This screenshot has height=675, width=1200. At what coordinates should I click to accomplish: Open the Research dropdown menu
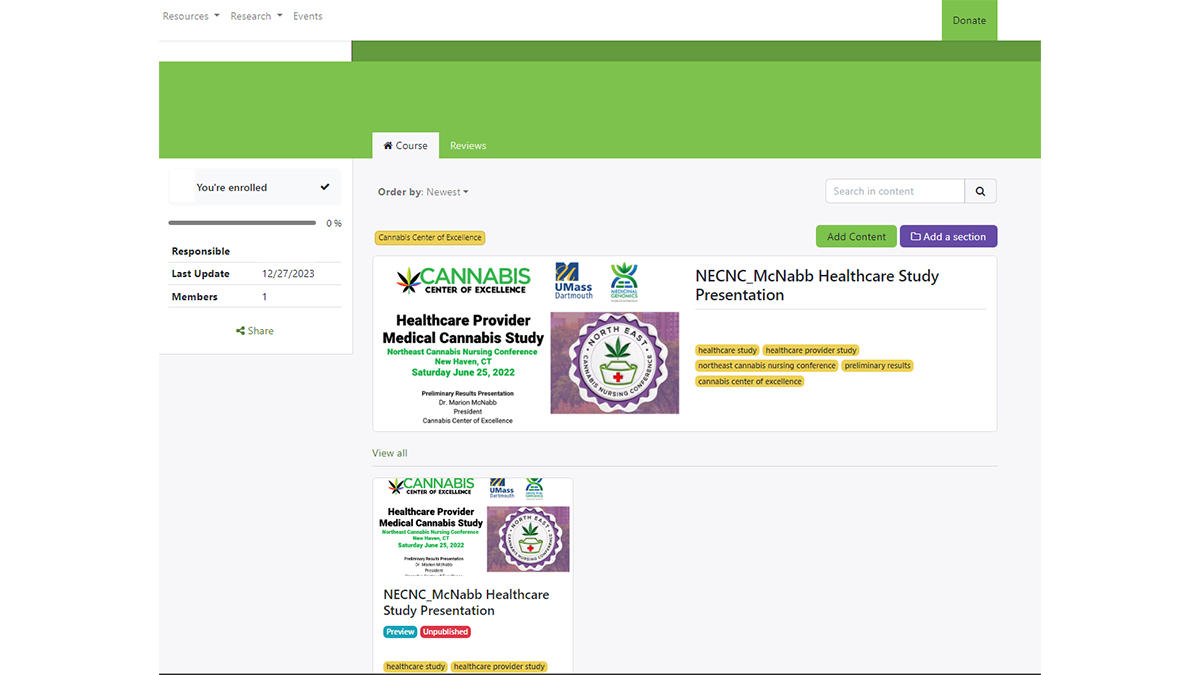click(256, 16)
